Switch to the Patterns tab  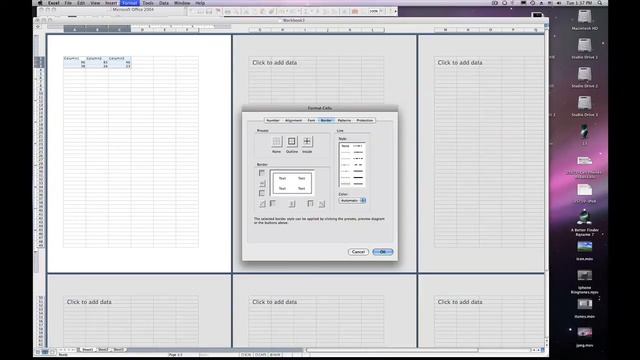click(x=344, y=120)
